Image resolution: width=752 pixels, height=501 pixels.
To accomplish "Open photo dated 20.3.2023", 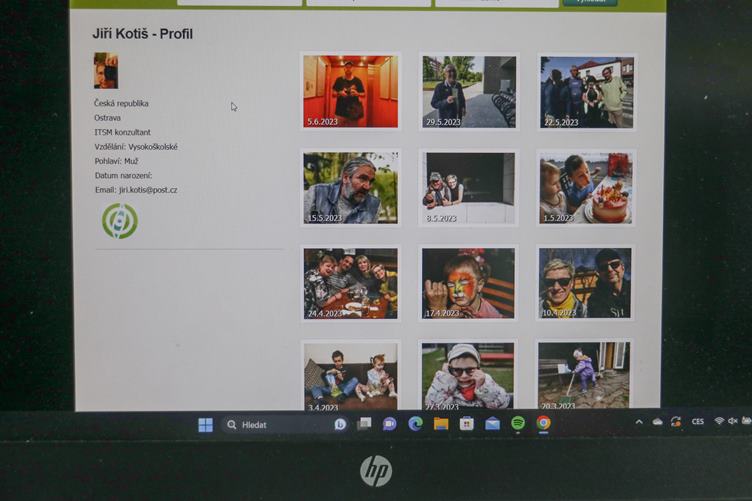I will tap(584, 376).
